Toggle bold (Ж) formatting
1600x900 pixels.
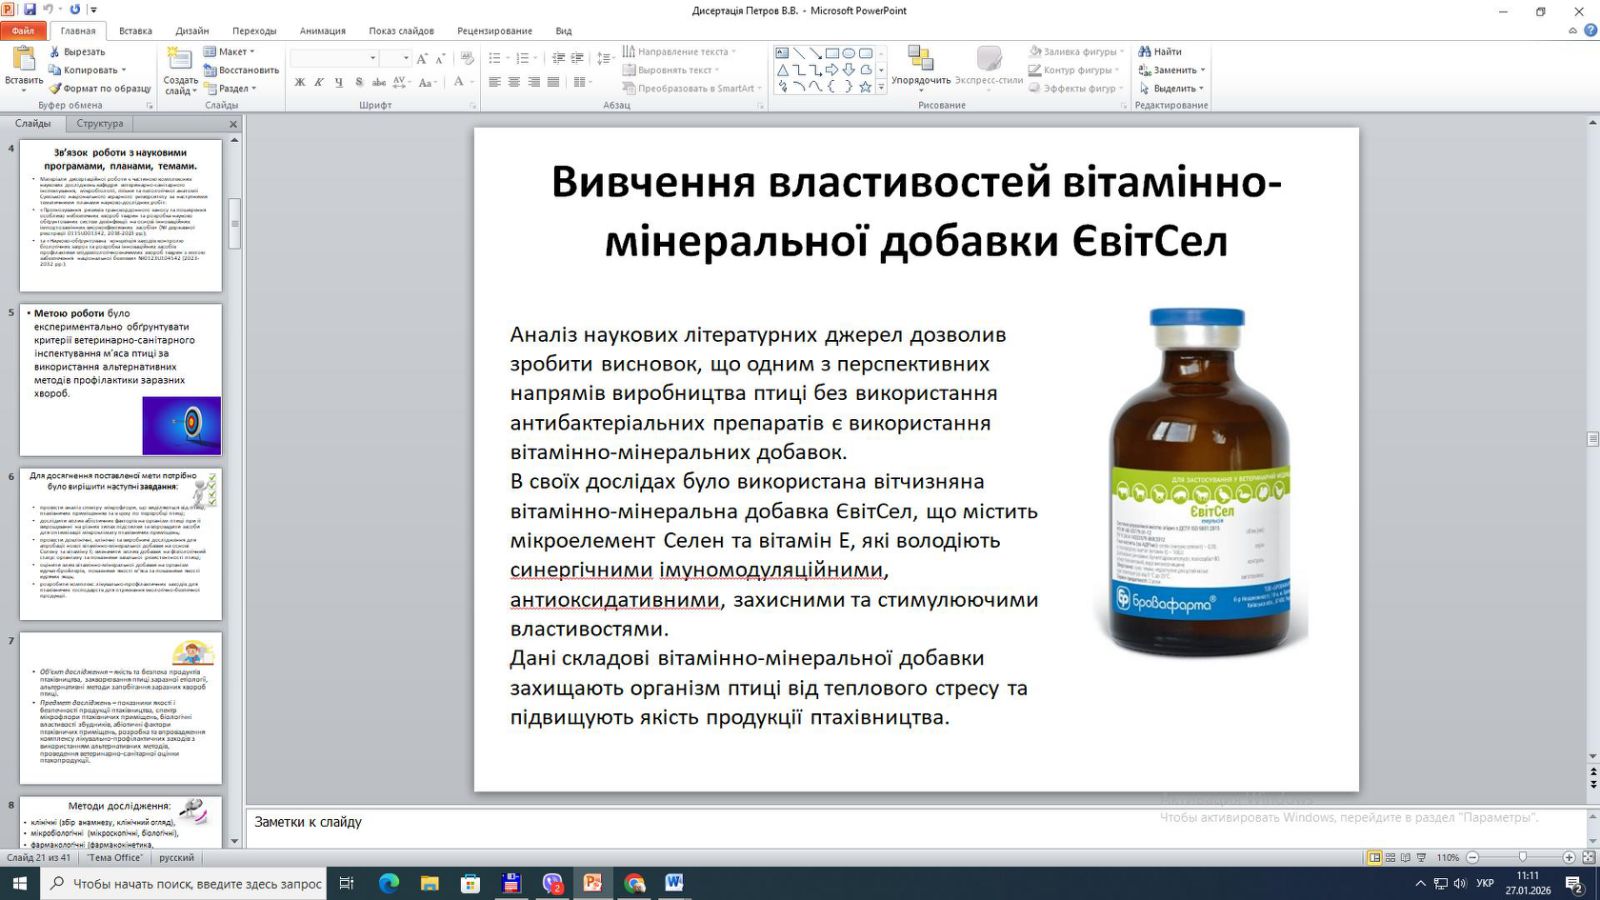tap(300, 83)
